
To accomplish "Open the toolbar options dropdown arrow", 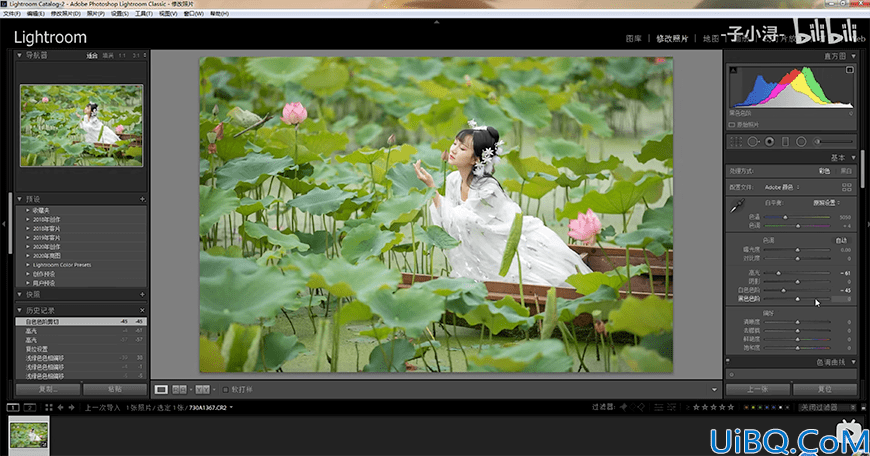I will pos(714,390).
